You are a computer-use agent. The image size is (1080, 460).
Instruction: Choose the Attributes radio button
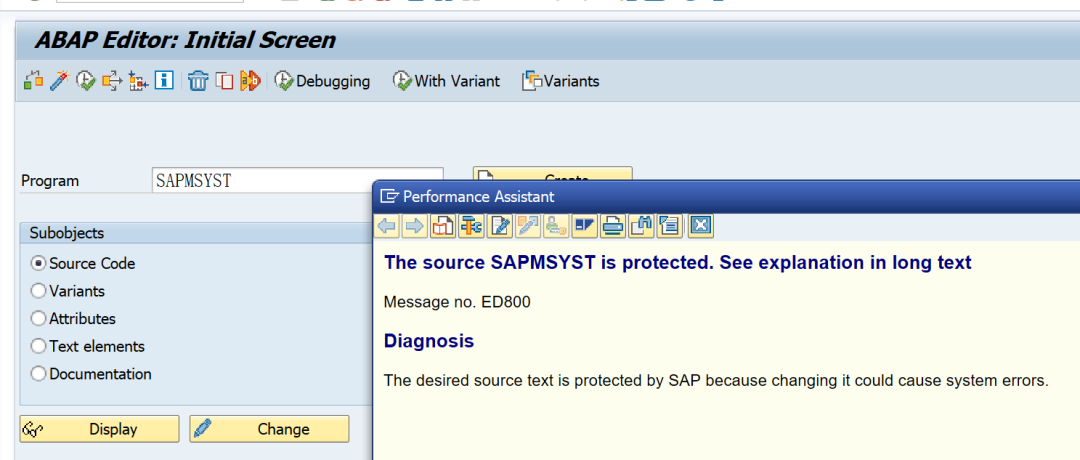39,319
